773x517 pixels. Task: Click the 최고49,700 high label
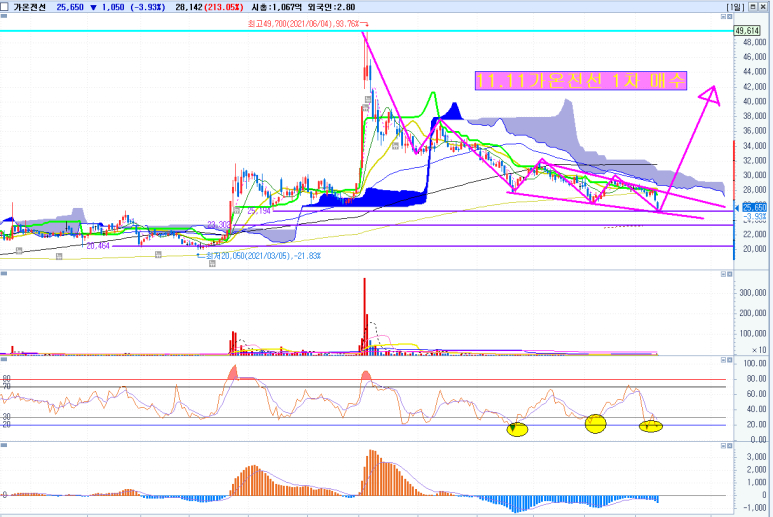304,23
